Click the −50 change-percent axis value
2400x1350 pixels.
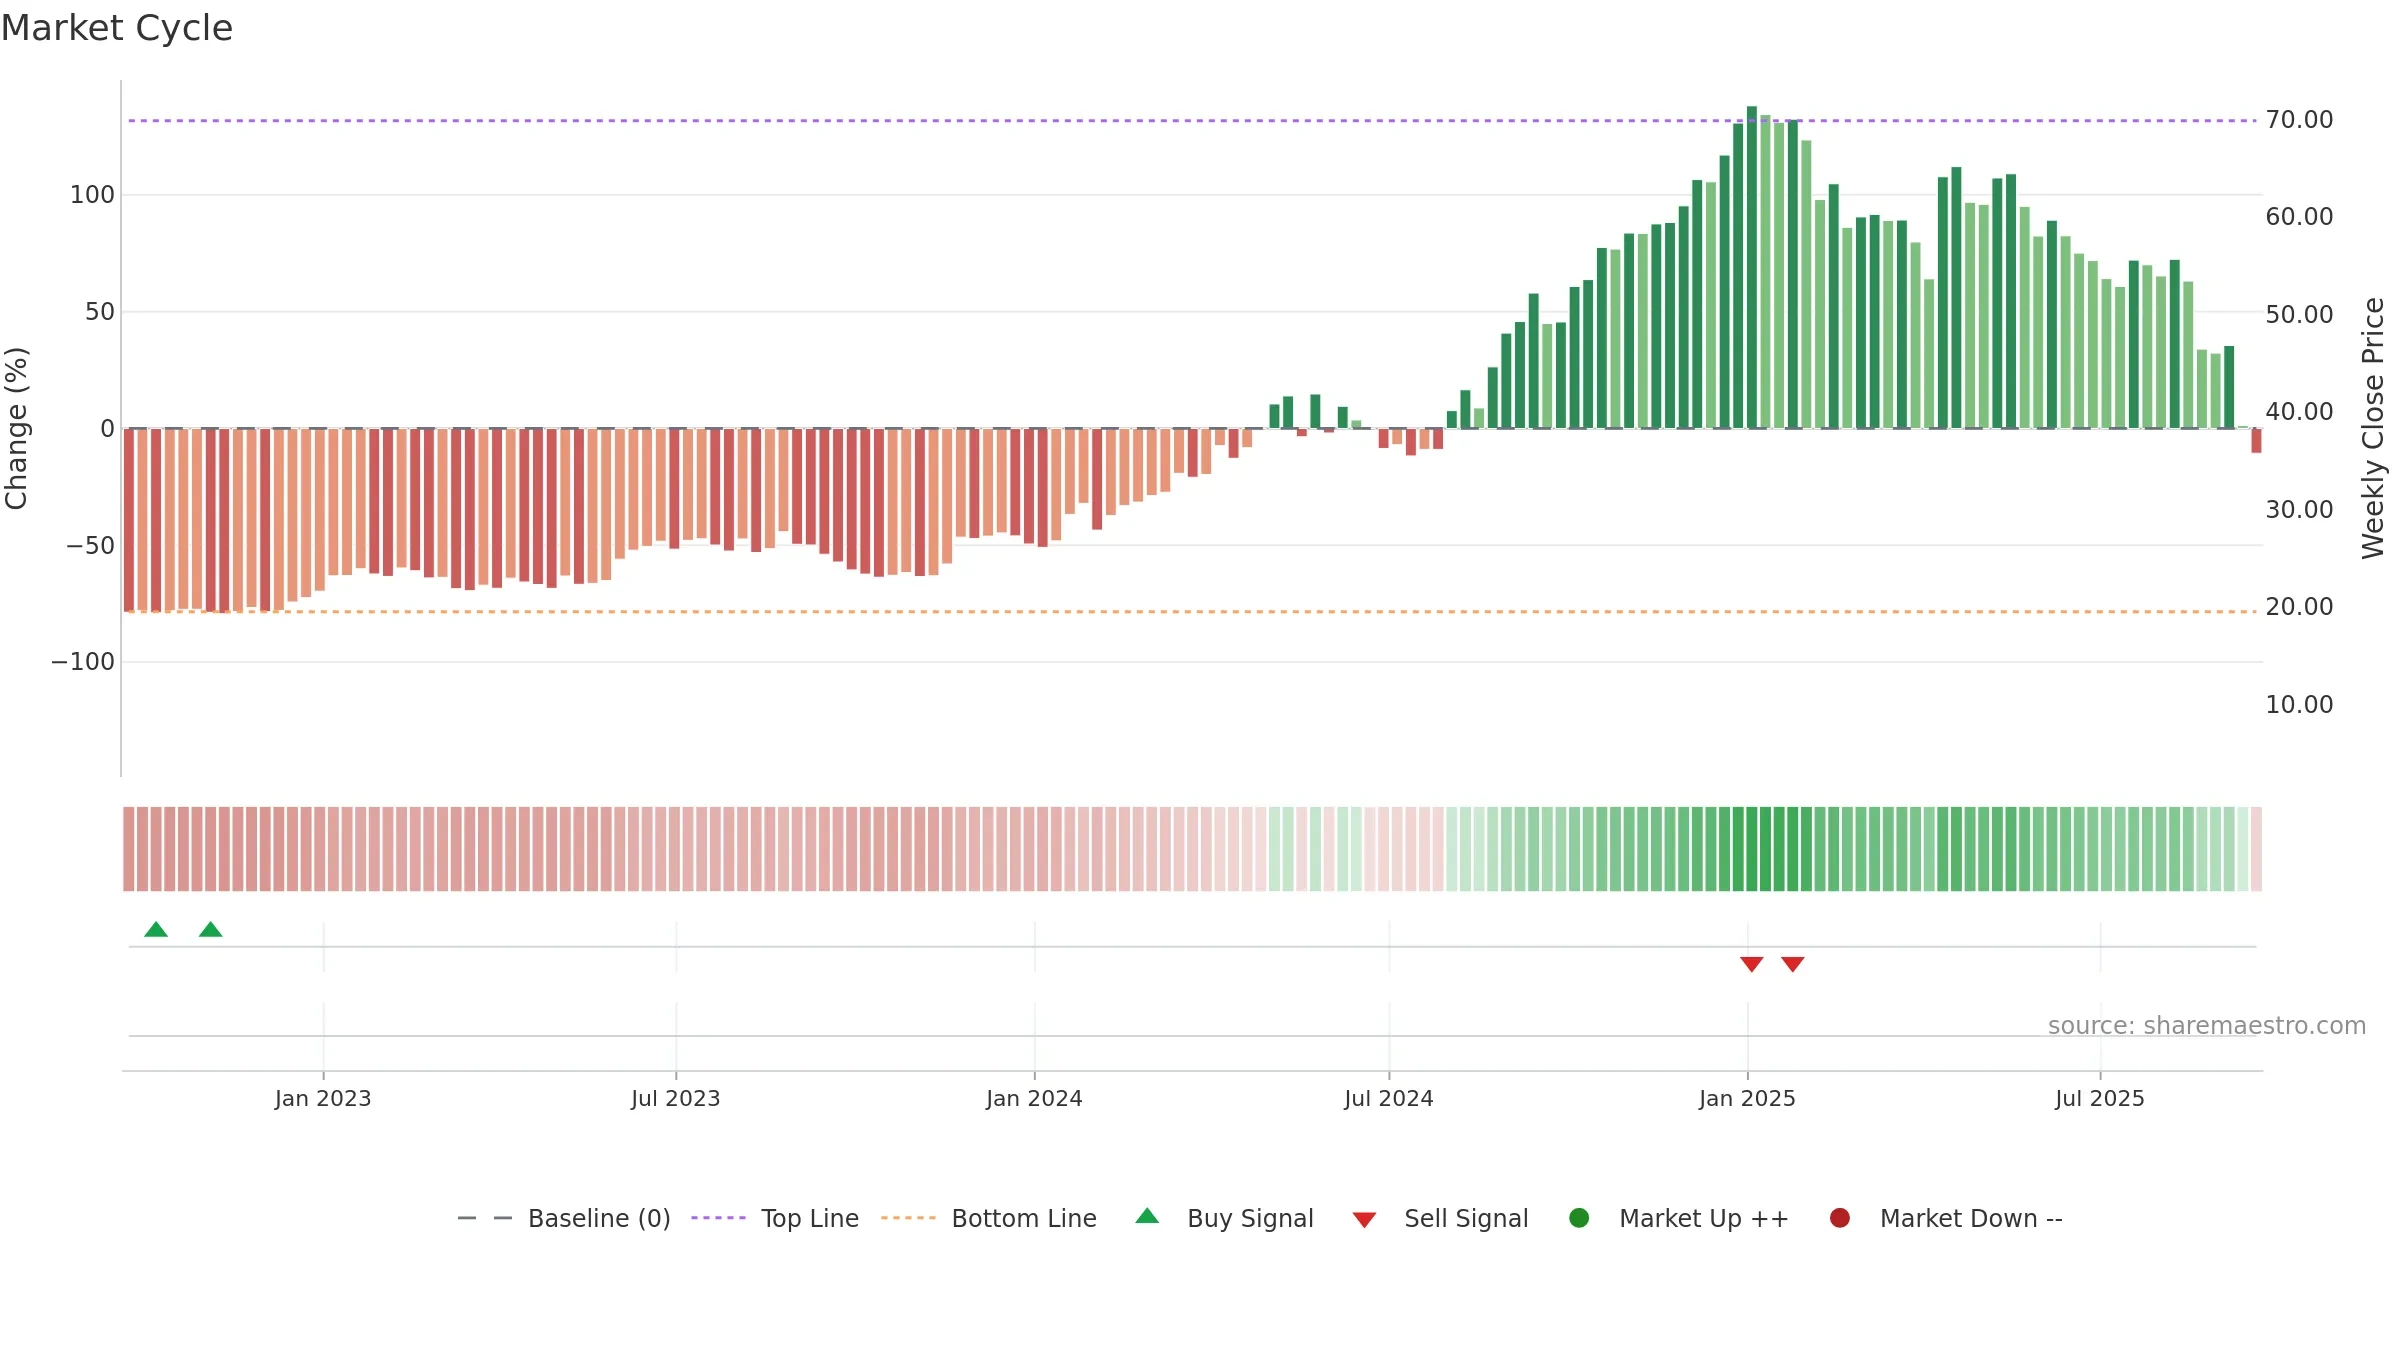(90, 546)
